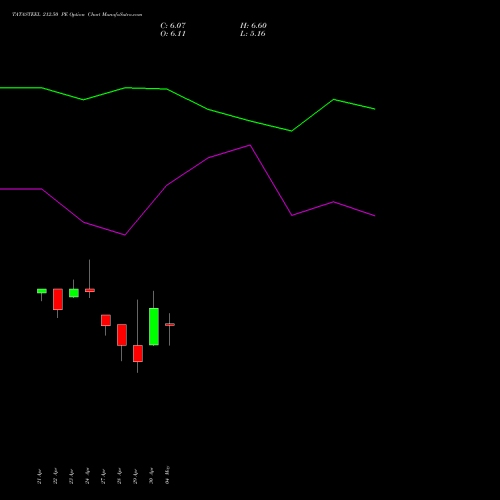Select the open value O: 6.11
Screen dimensions: 500x500
(x=173, y=34)
